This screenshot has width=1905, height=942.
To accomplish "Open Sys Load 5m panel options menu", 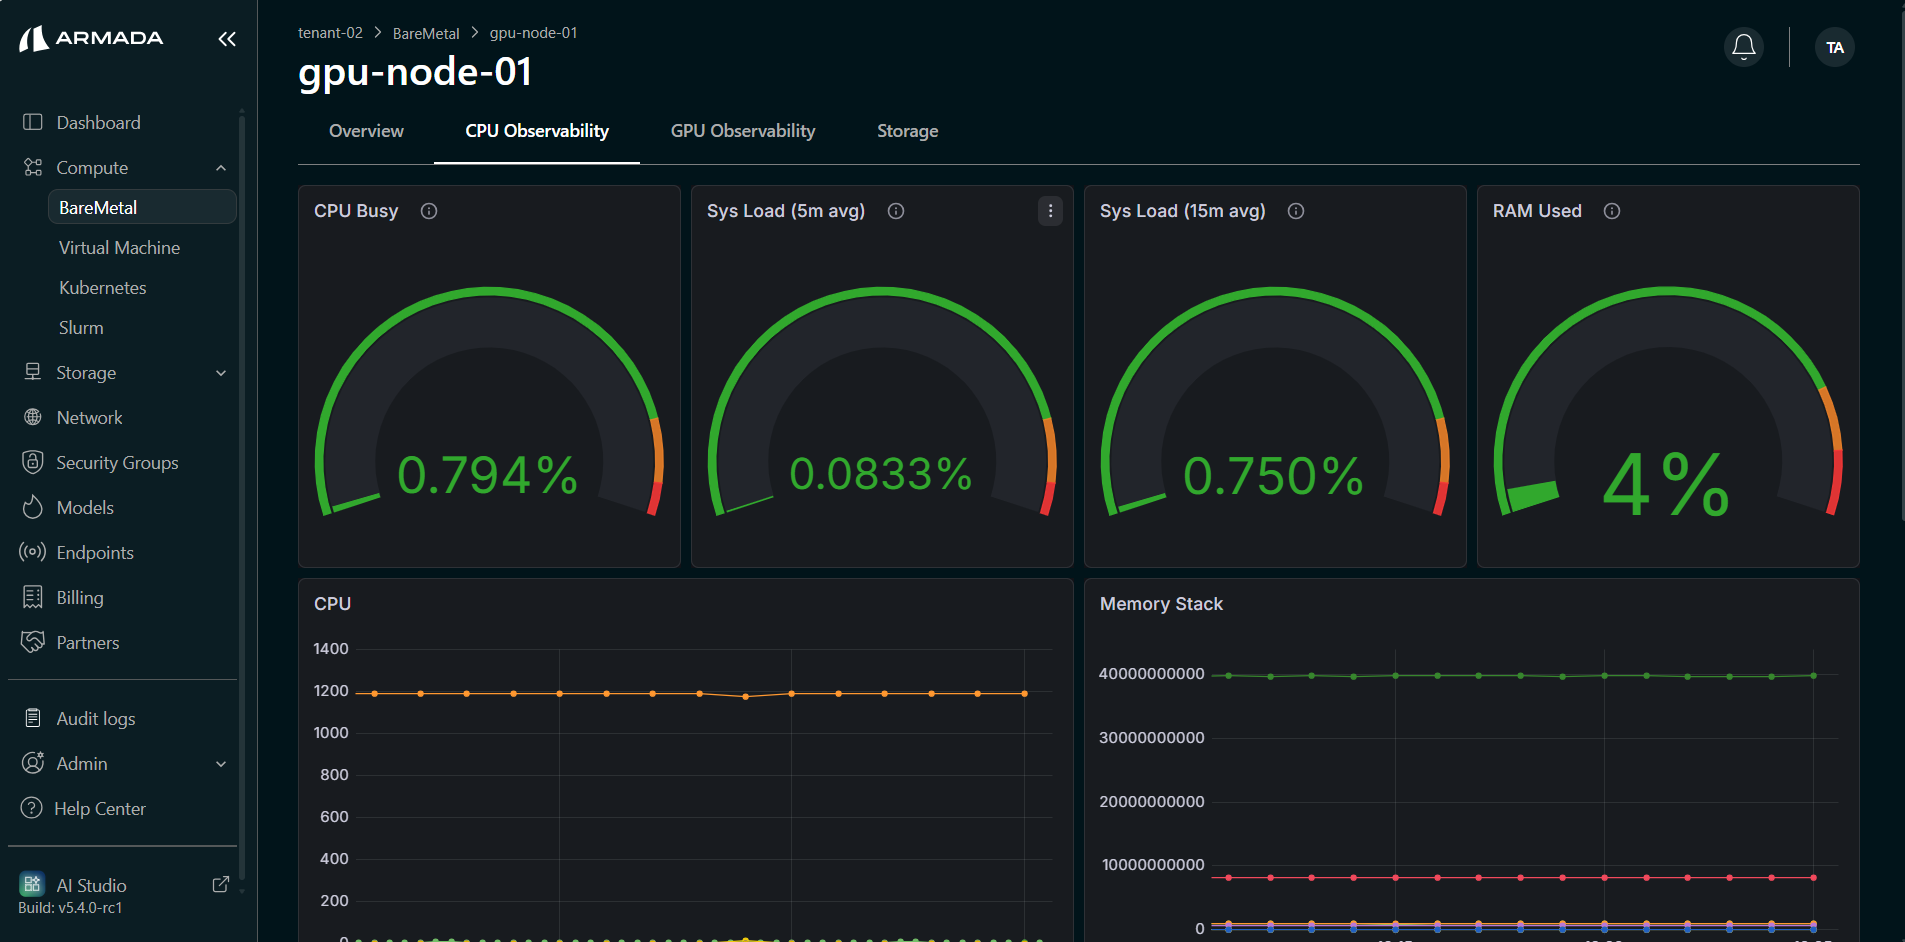I will (1050, 211).
